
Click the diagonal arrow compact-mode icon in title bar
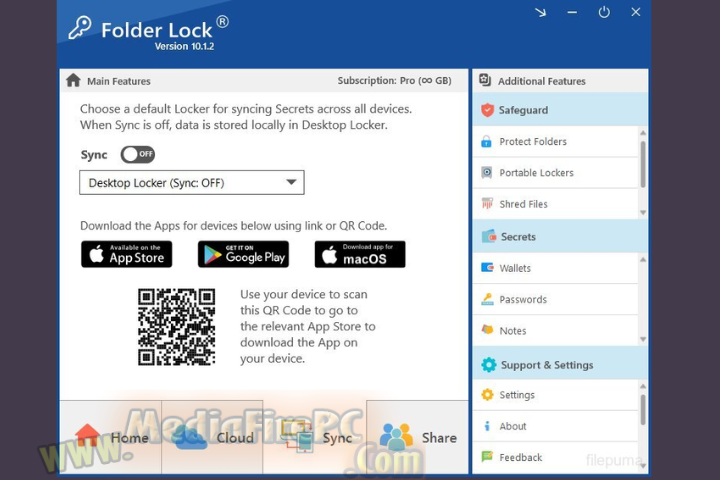tap(540, 12)
